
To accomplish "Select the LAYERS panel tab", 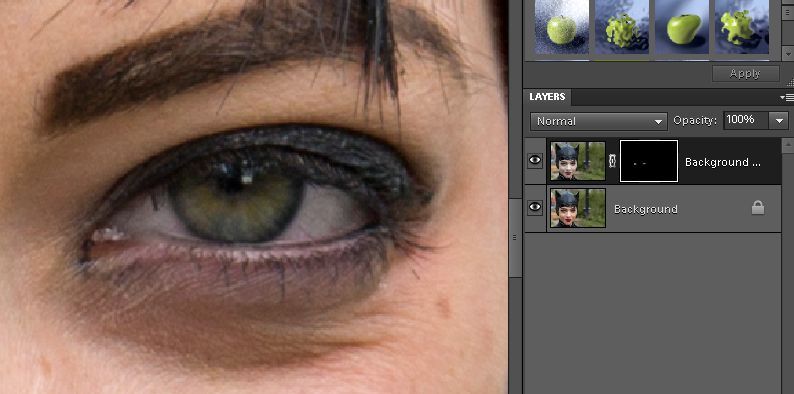I will tap(547, 97).
